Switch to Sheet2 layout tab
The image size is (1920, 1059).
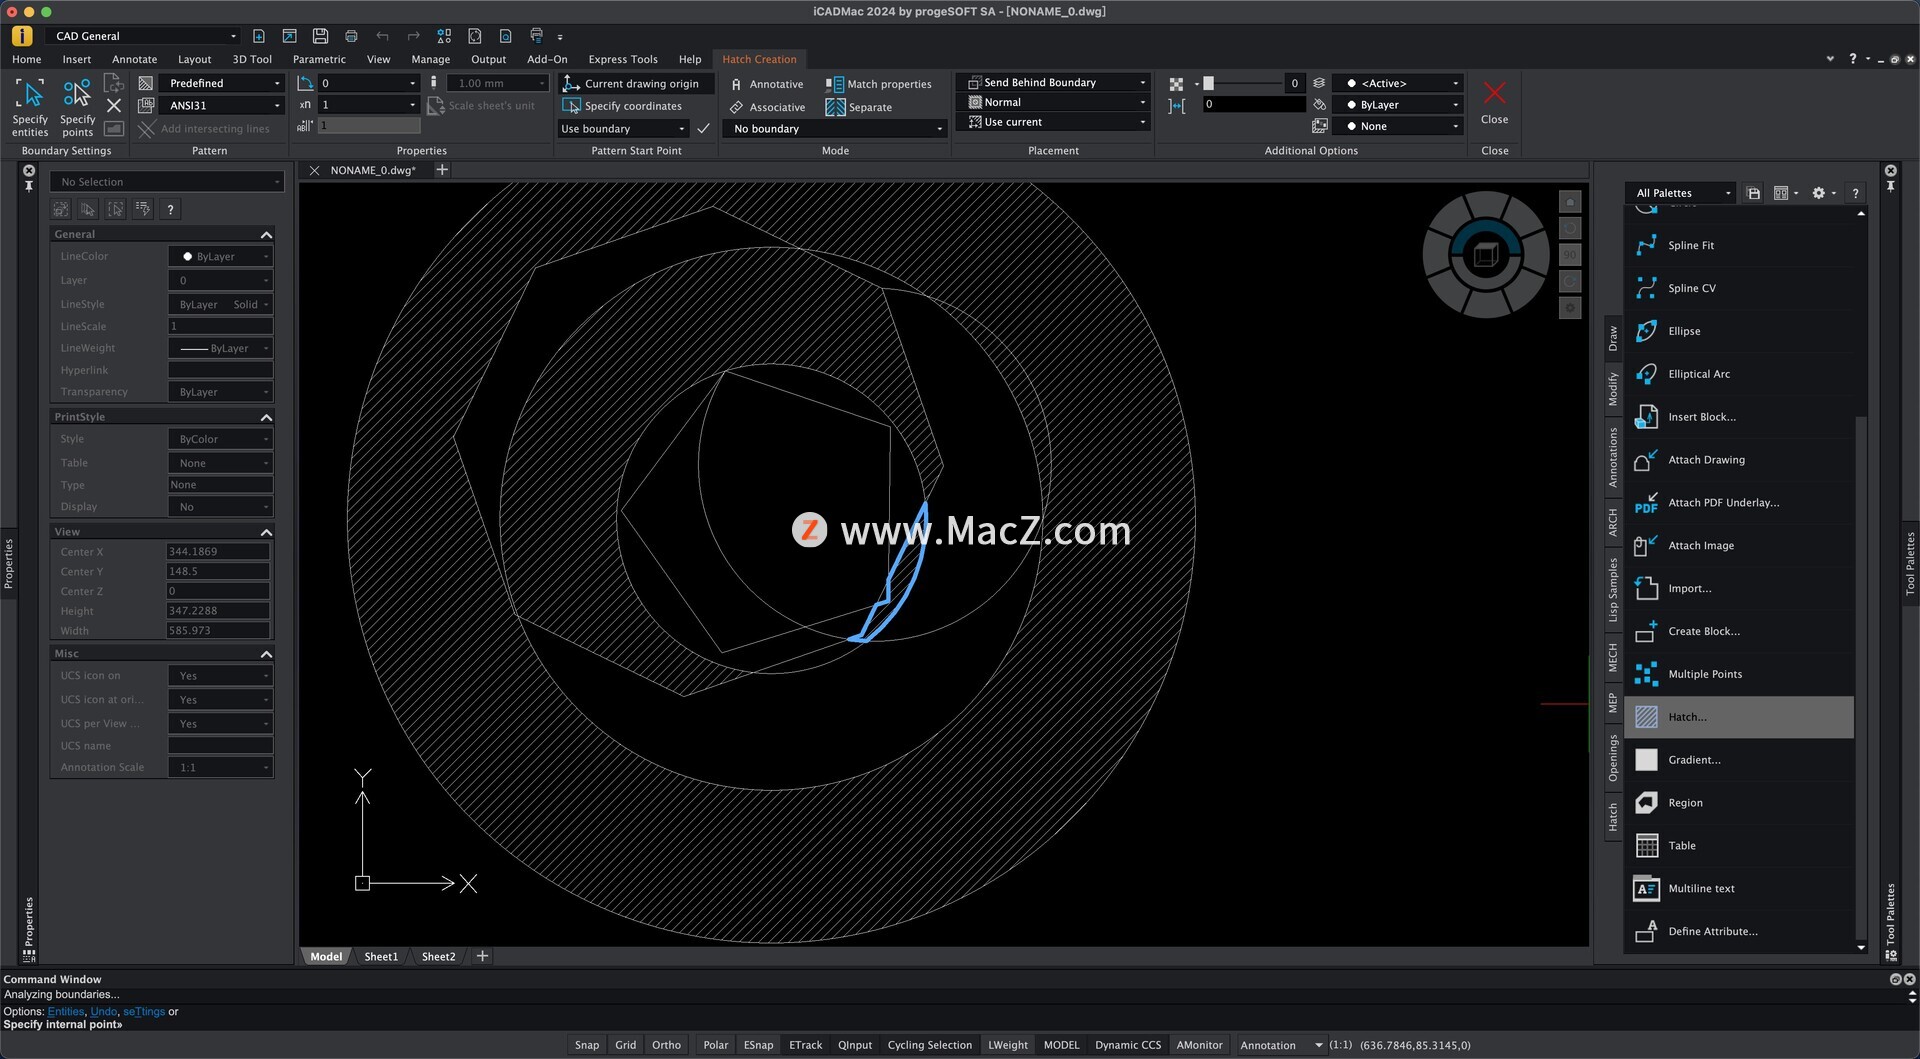tap(438, 957)
